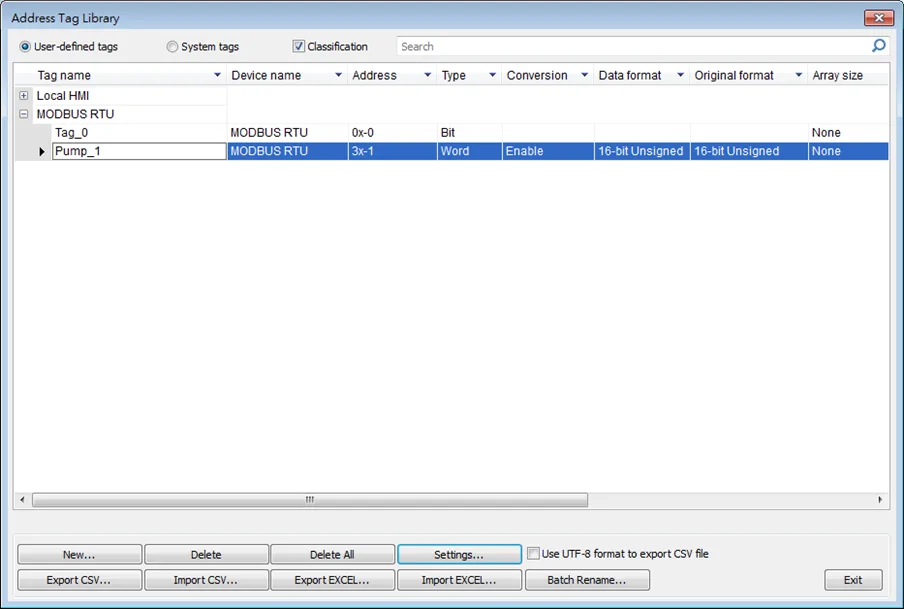Click the Word type cell of Pump_1
Image resolution: width=904 pixels, height=609 pixels.
[469, 151]
